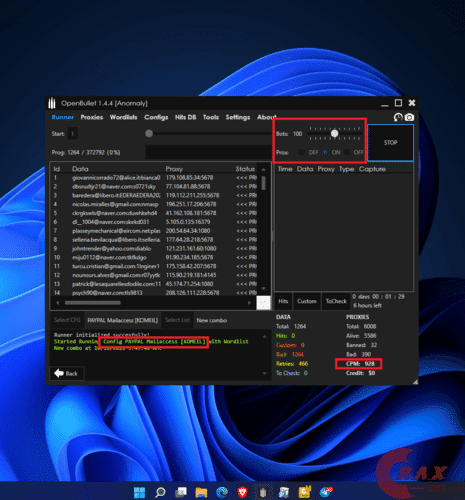Click the Select CFG button
This screenshot has width=465, height=500.
pyautogui.click(x=67, y=320)
